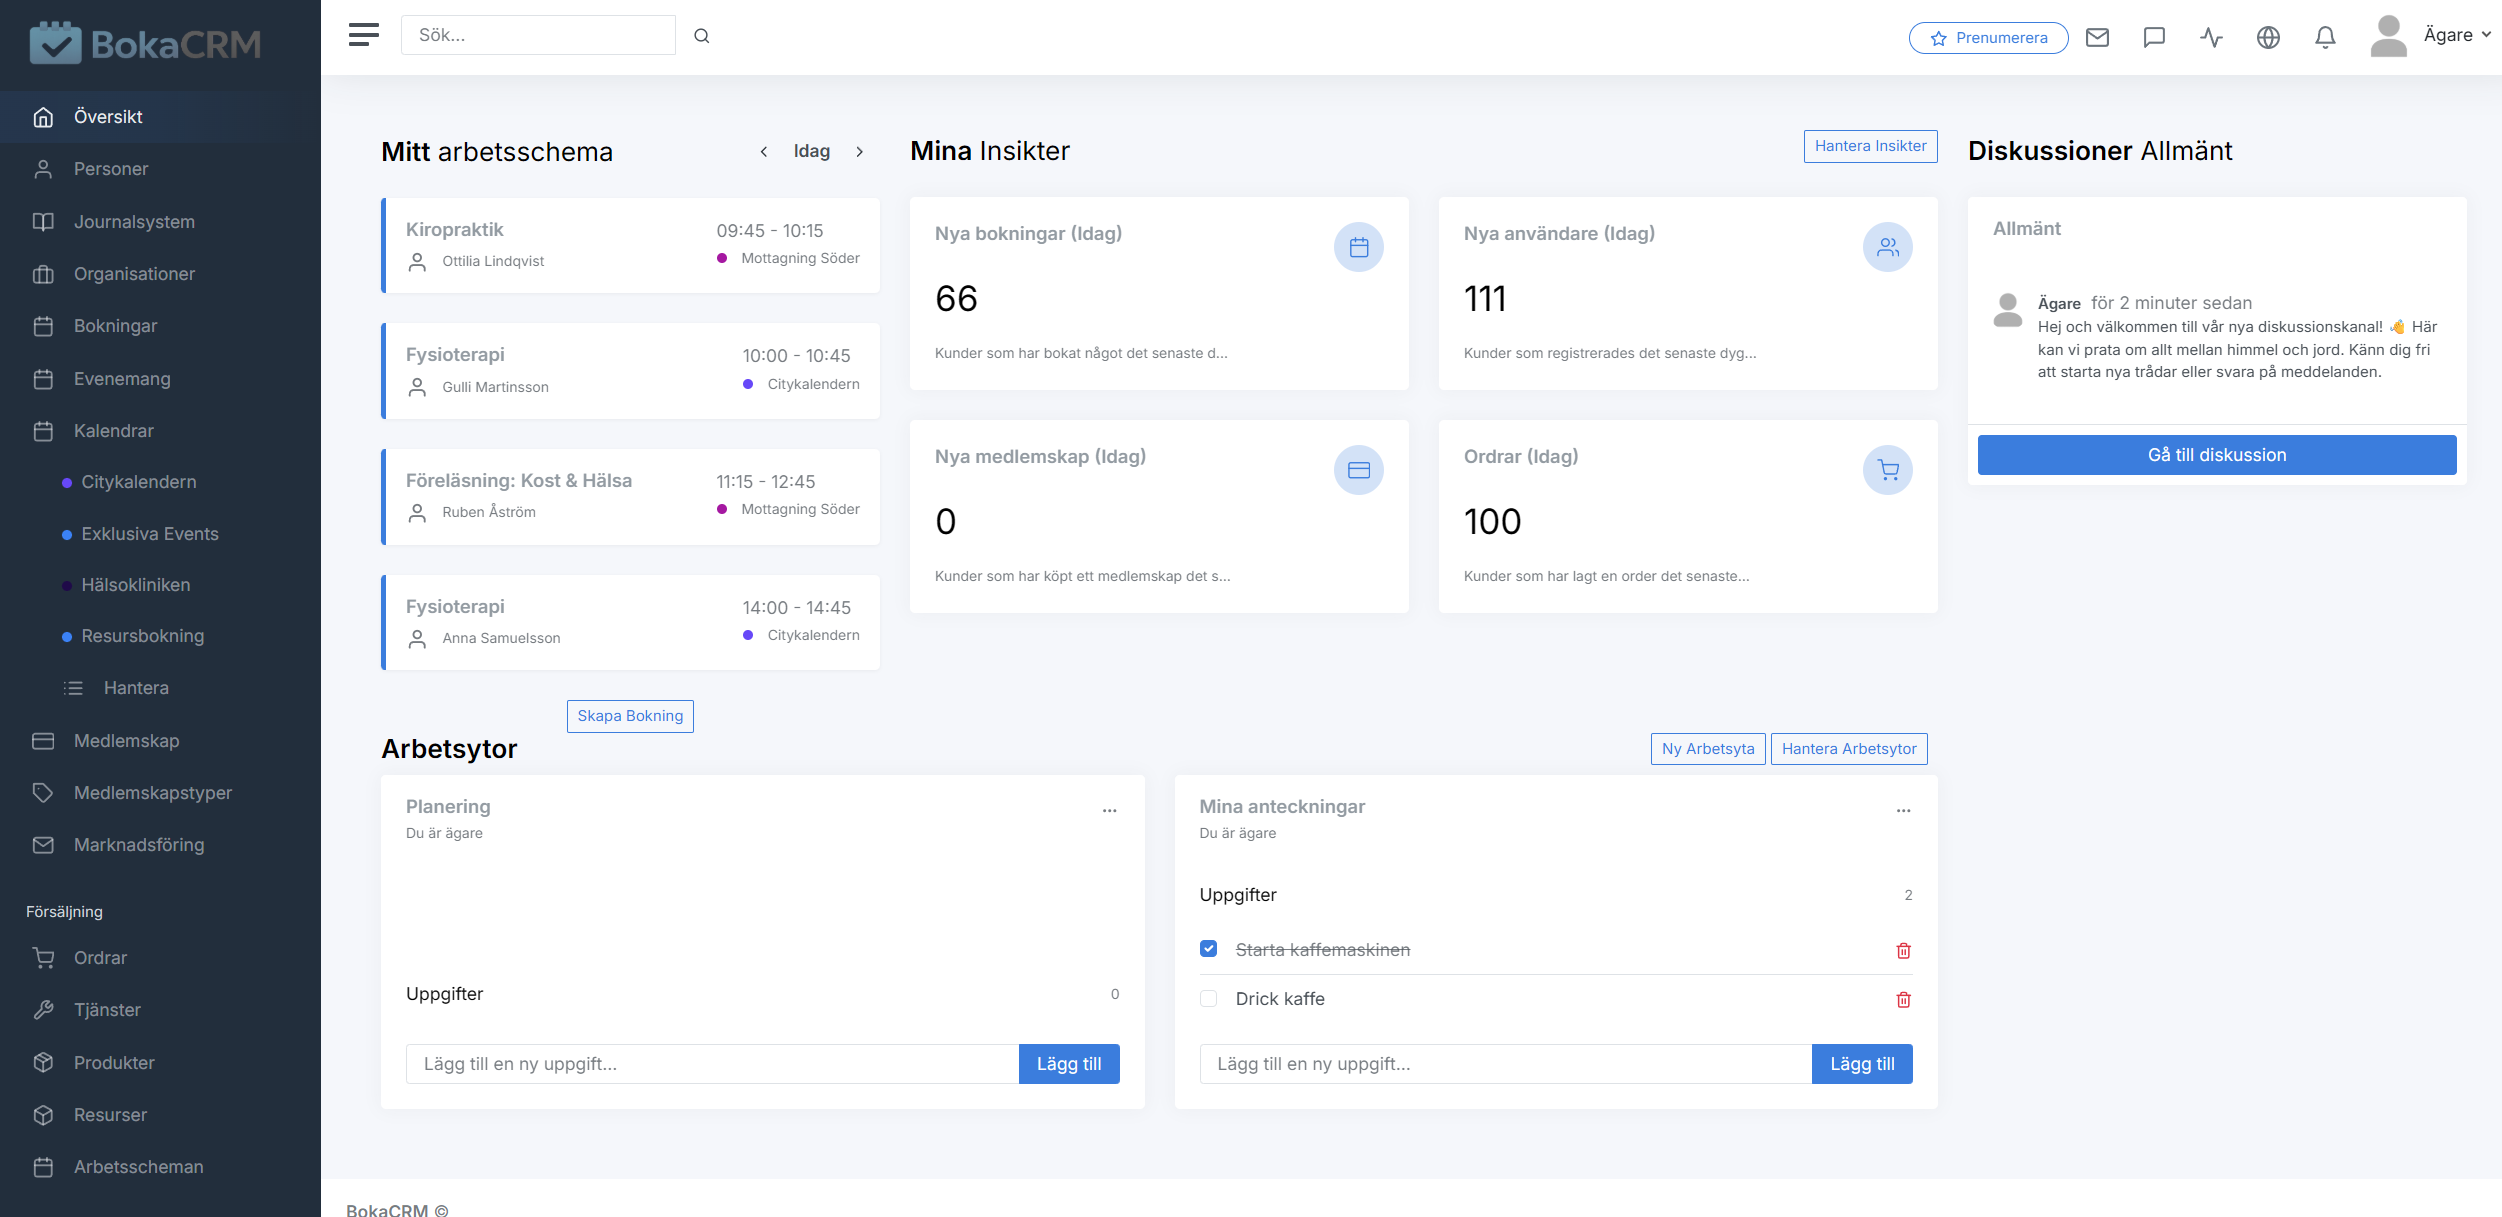Select Citykalendern under Kalendrar

(x=138, y=481)
